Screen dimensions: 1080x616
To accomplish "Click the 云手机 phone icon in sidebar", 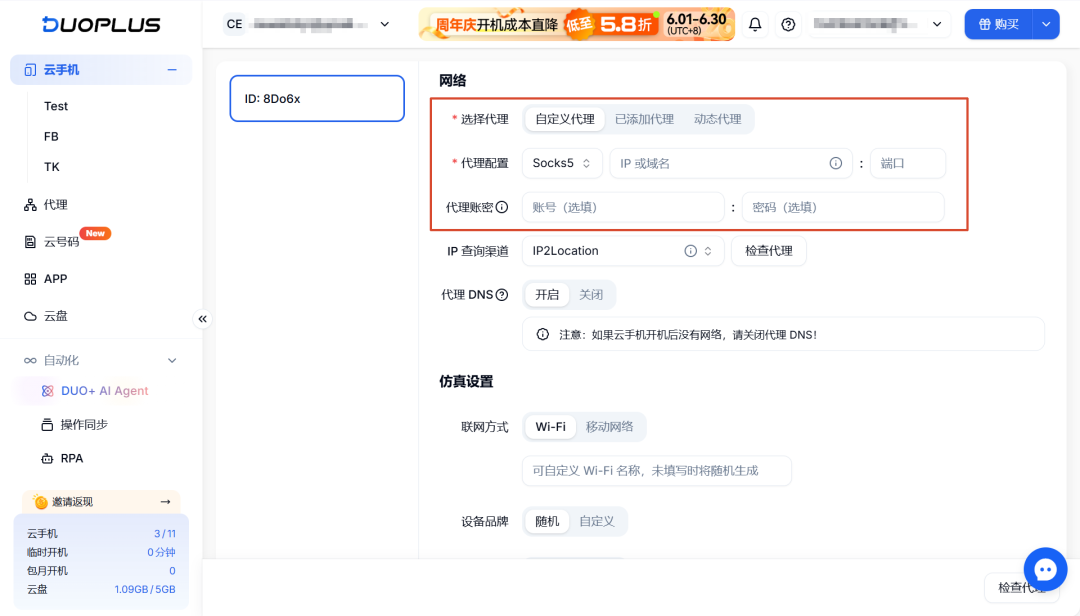I will pyautogui.click(x=30, y=70).
